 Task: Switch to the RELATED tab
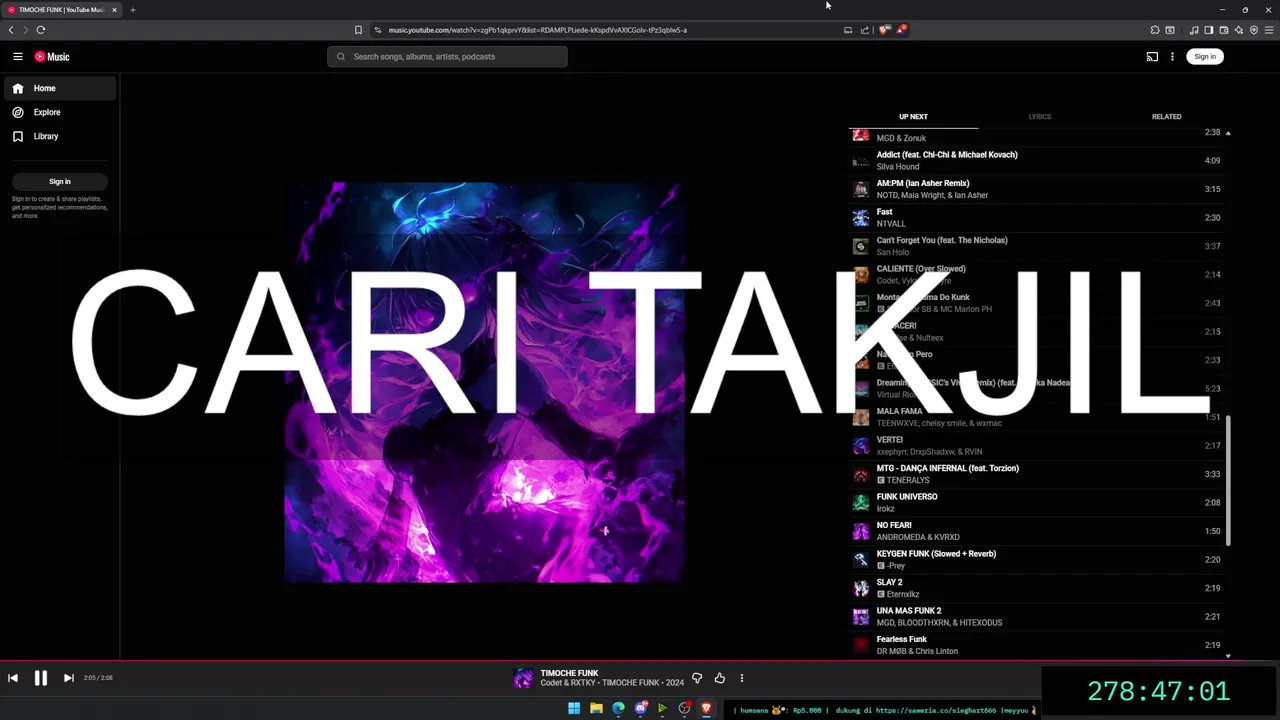1166,117
